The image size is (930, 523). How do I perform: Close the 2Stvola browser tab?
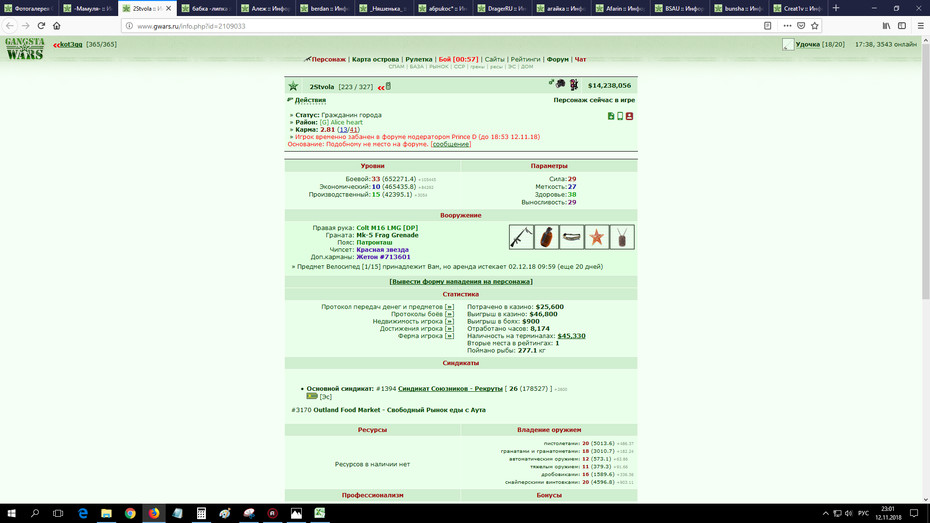[x=168, y=8]
